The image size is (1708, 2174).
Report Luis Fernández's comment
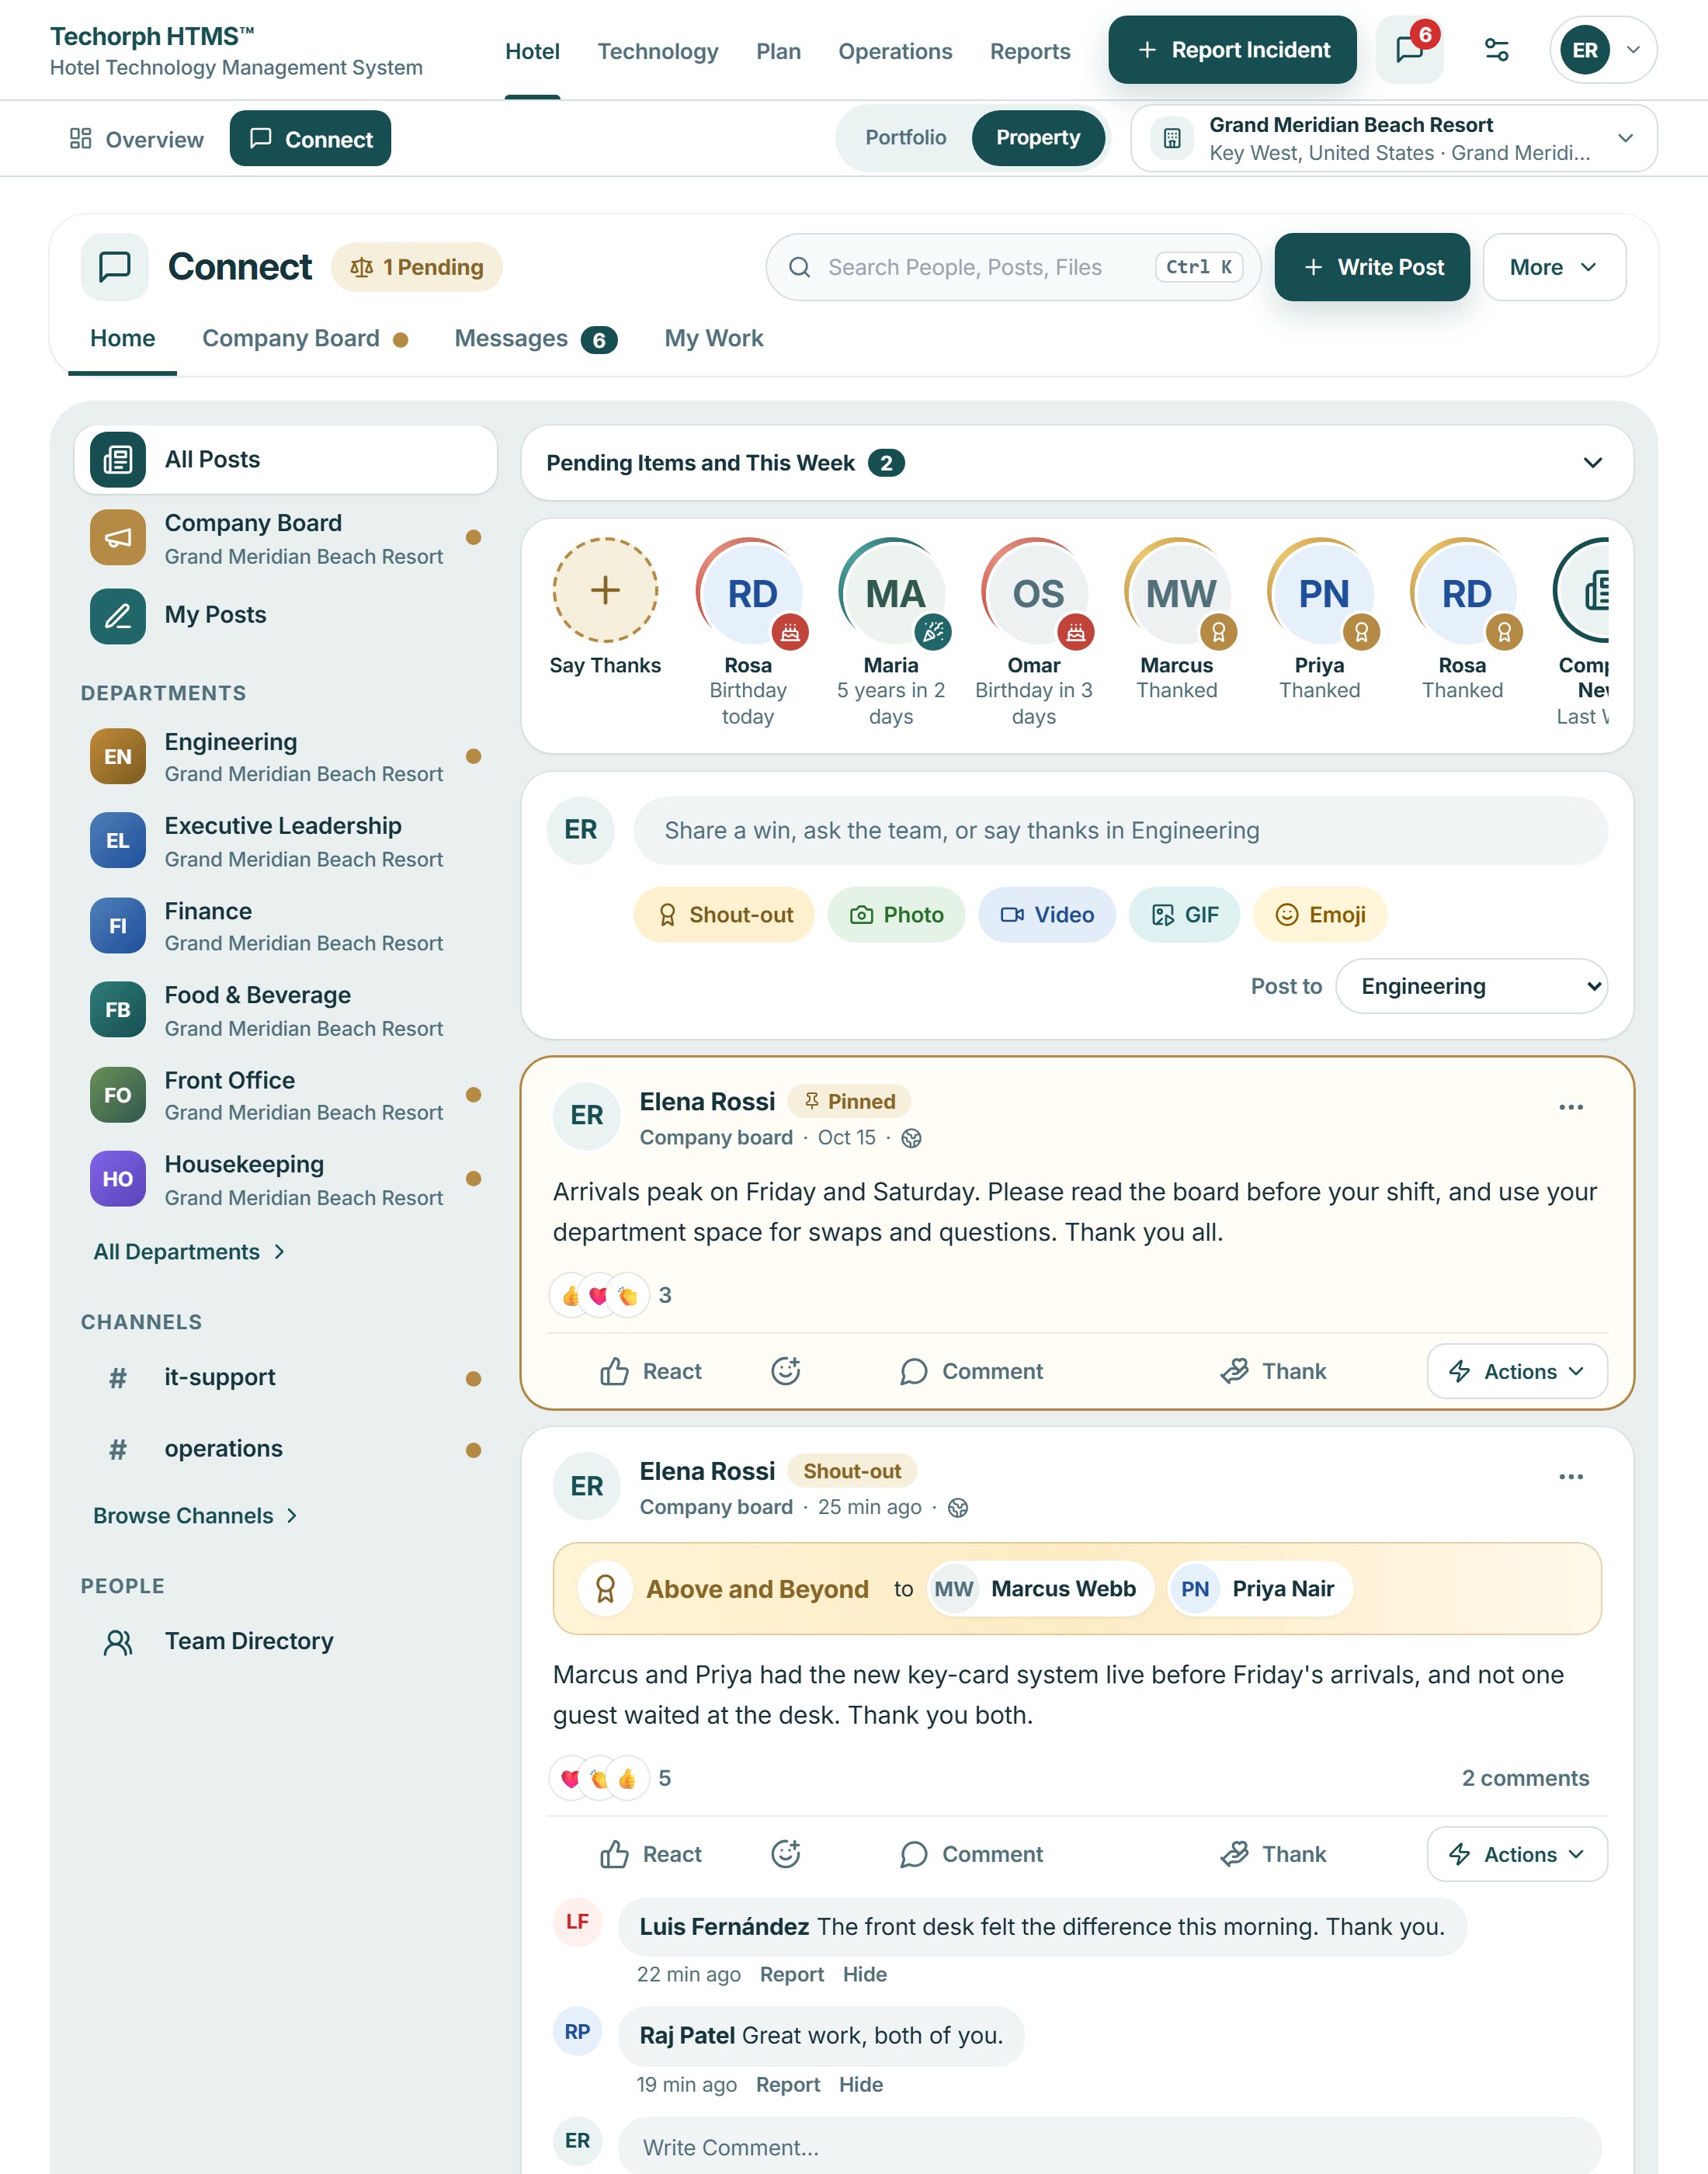click(x=791, y=1975)
